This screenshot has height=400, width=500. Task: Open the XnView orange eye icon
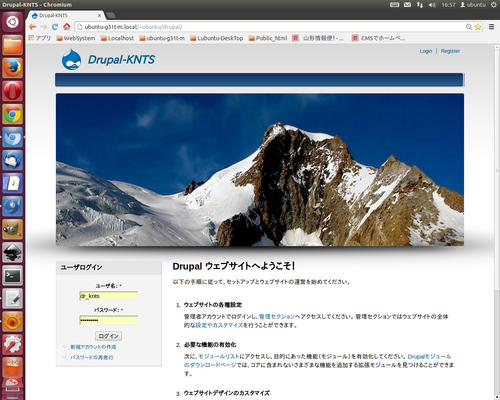[12, 321]
